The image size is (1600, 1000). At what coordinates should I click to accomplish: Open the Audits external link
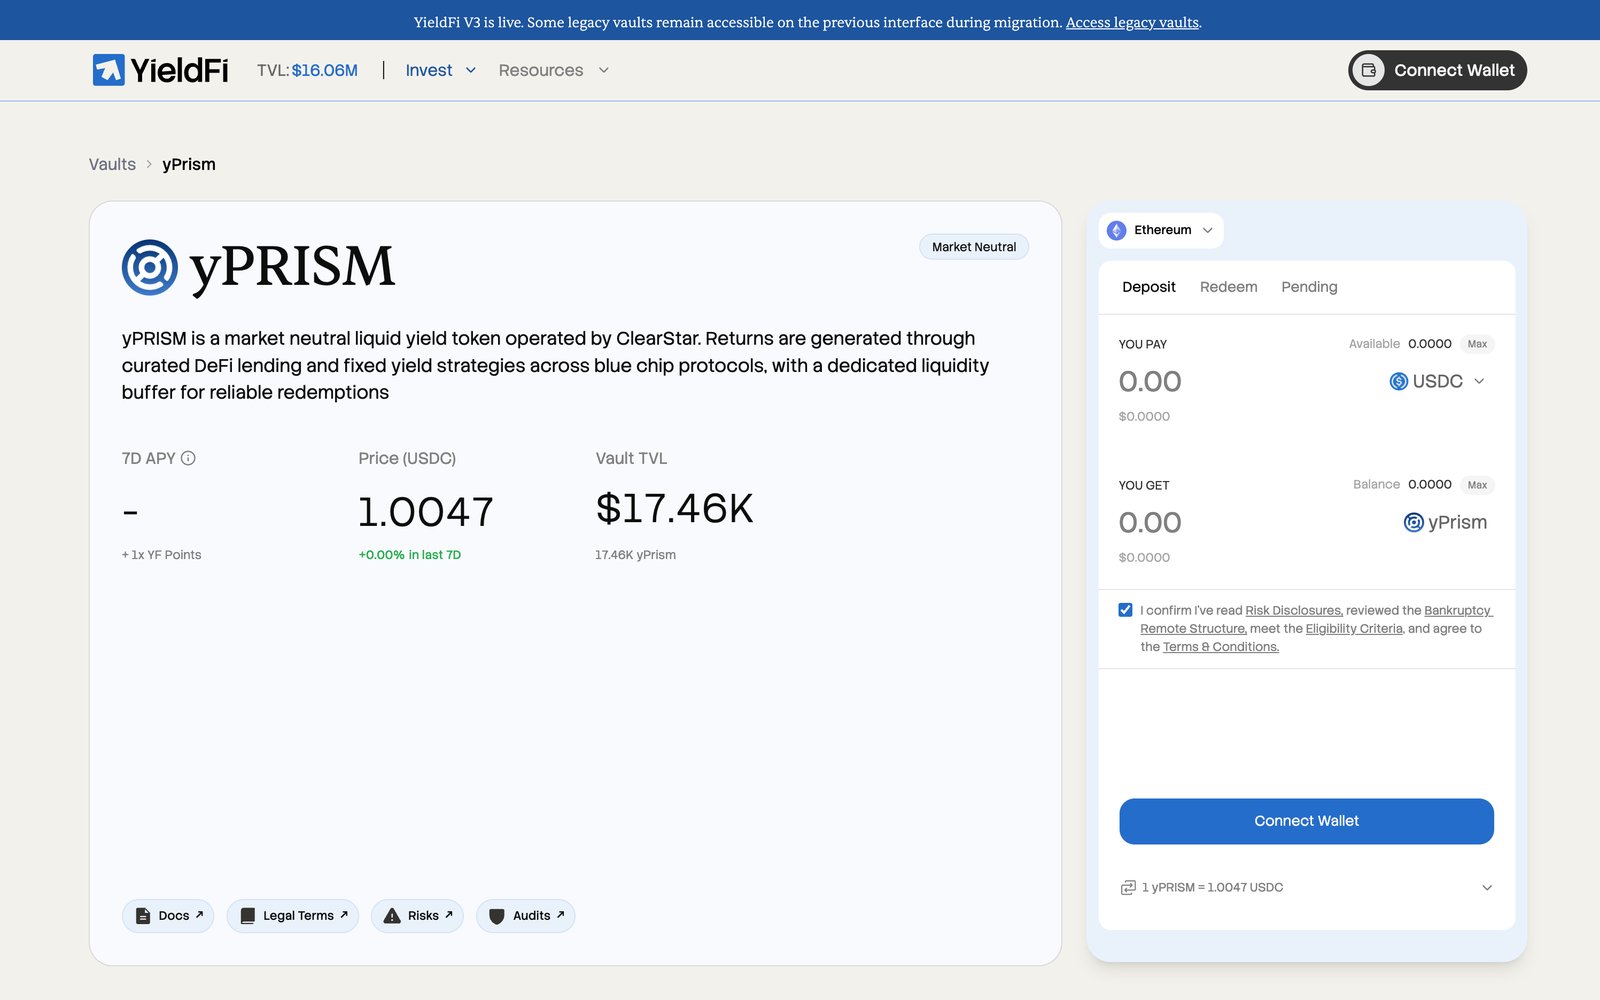coord(526,916)
